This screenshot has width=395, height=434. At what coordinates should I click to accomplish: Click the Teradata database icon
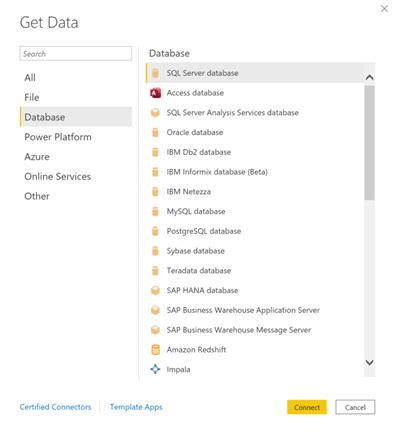pyautogui.click(x=155, y=271)
